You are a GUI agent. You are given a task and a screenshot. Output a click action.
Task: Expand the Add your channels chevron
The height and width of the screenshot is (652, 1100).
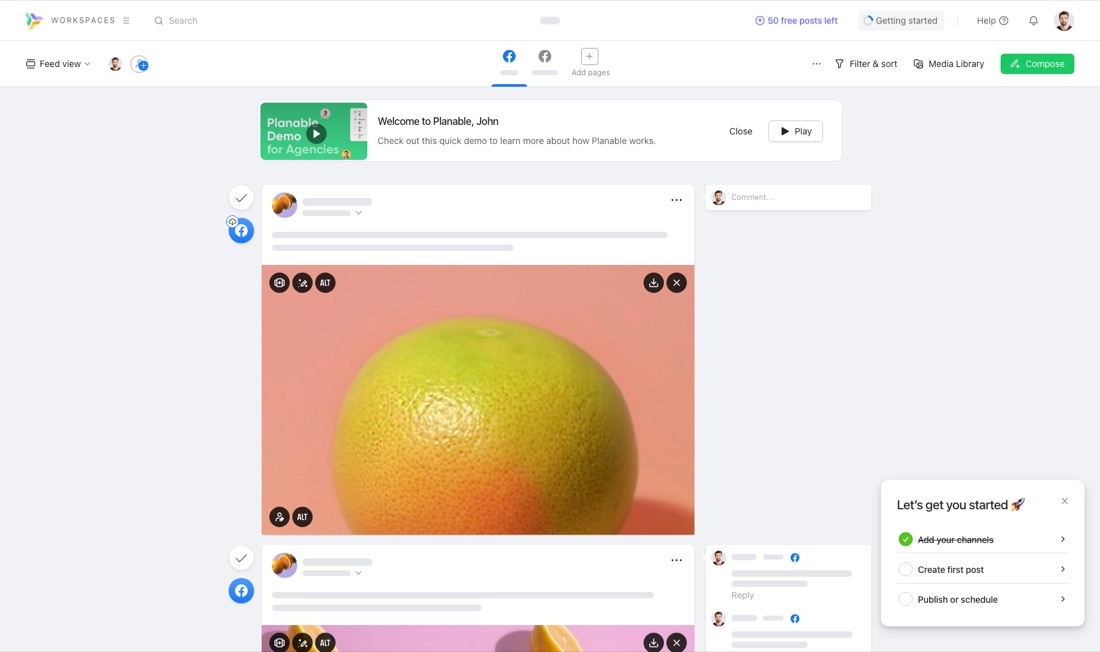coord(1063,539)
